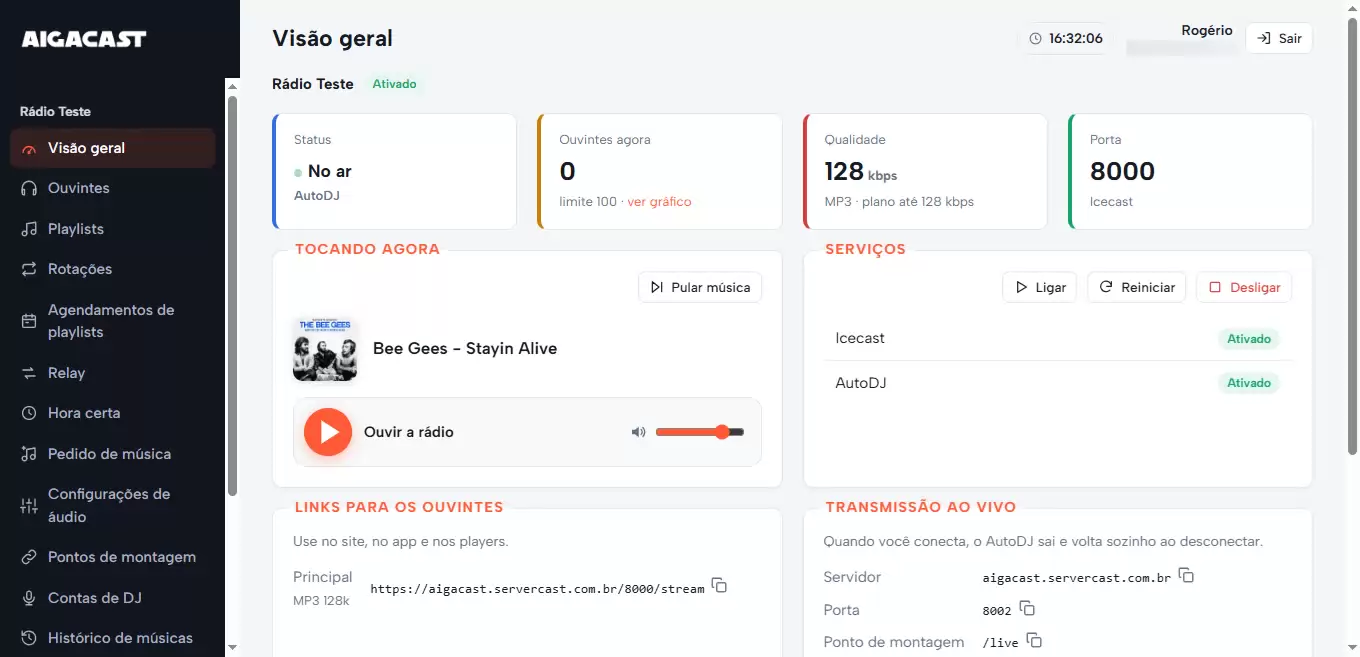Click the gauge icon beside Visão geral

(x=29, y=148)
